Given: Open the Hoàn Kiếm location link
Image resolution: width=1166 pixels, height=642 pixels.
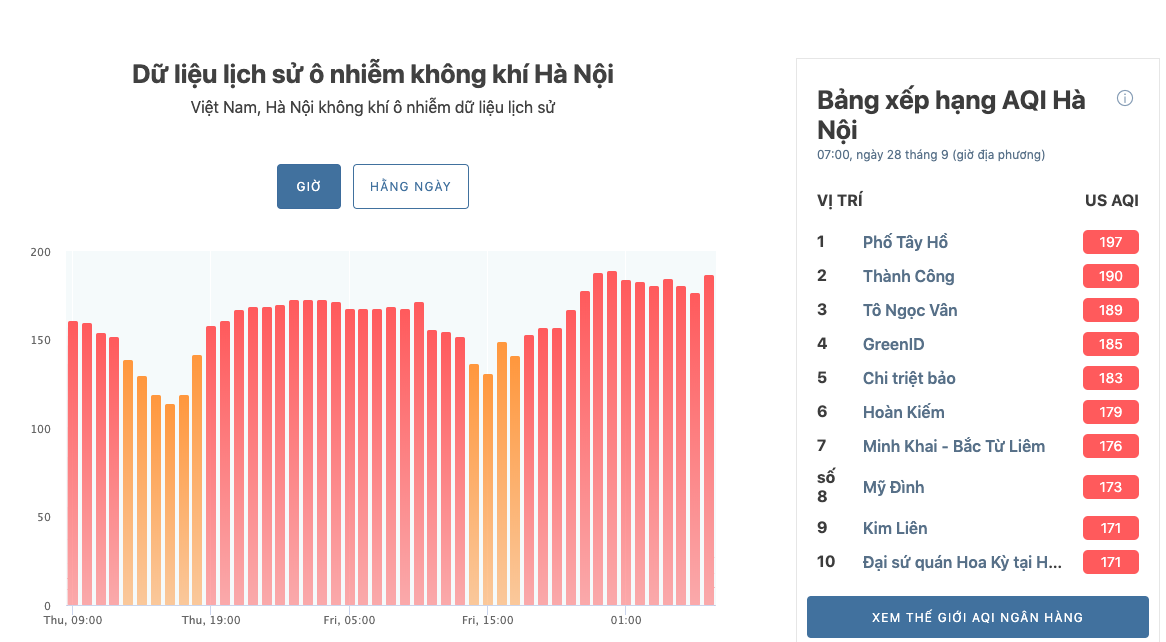Looking at the screenshot, I should [904, 412].
